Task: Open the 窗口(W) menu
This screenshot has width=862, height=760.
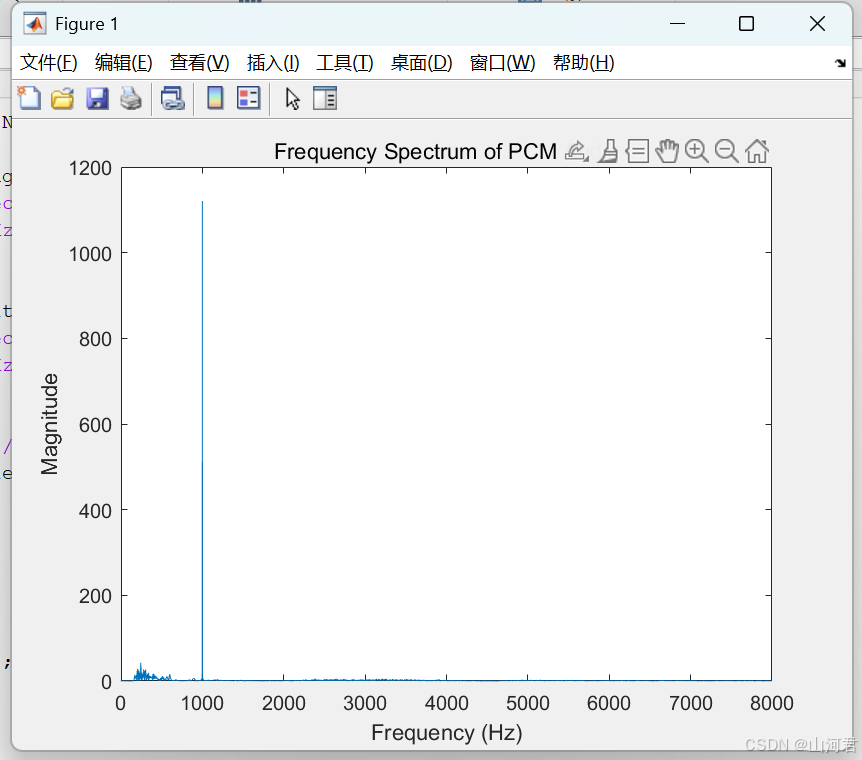Action: [502, 63]
